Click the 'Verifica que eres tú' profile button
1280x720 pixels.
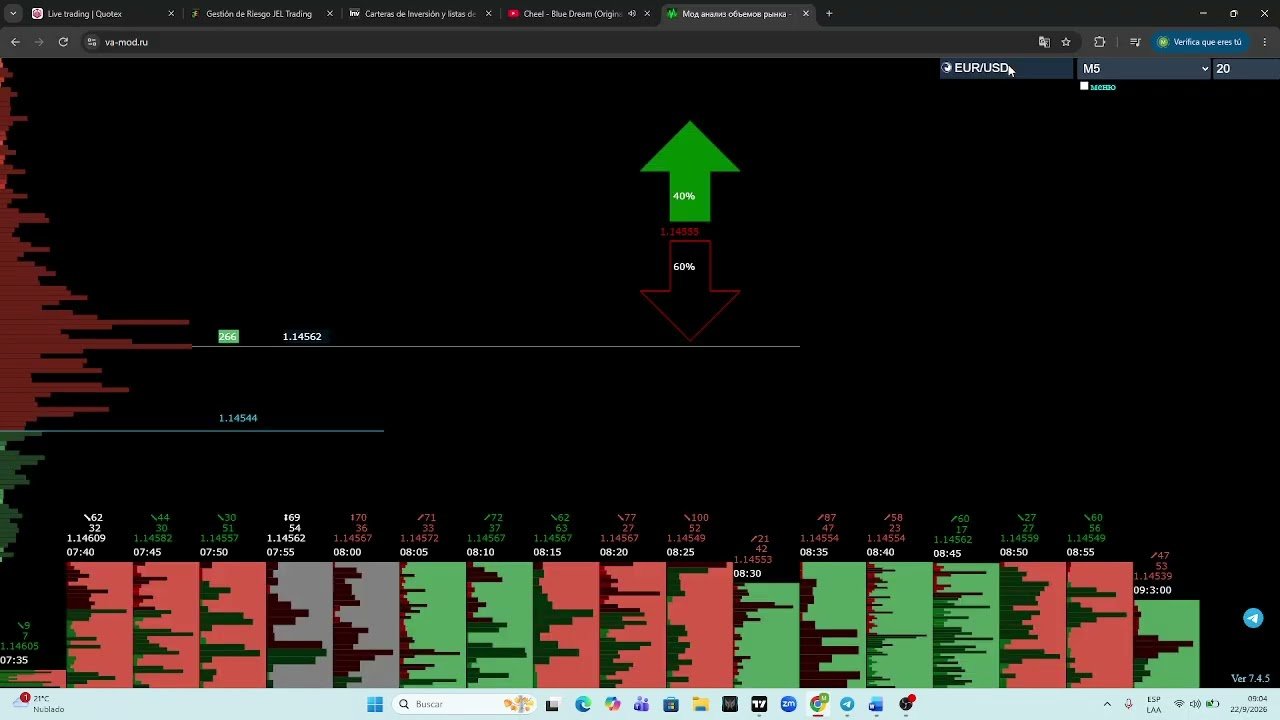pos(1199,42)
